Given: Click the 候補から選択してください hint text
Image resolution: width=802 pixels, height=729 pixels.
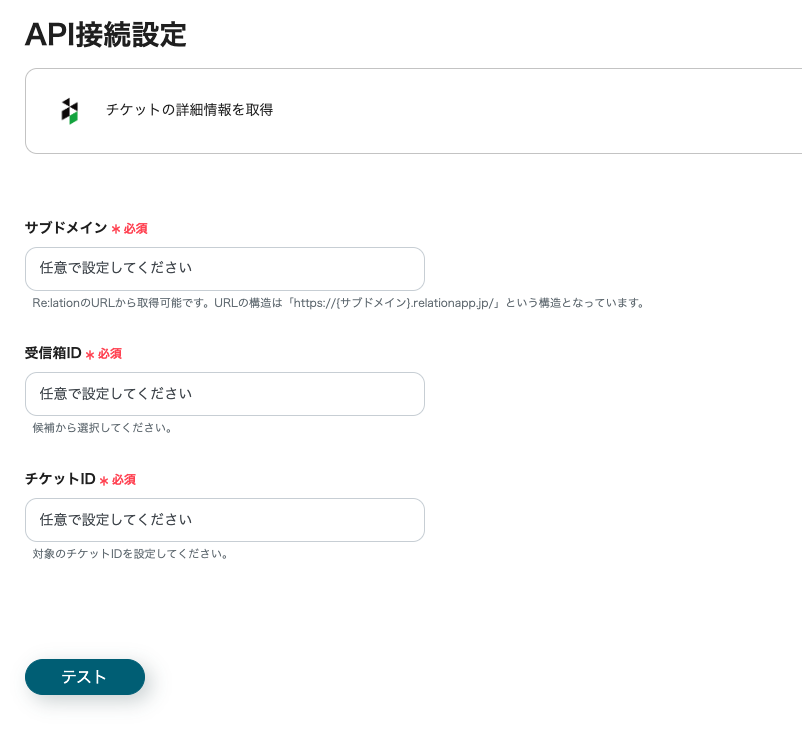Looking at the screenshot, I should tap(102, 428).
